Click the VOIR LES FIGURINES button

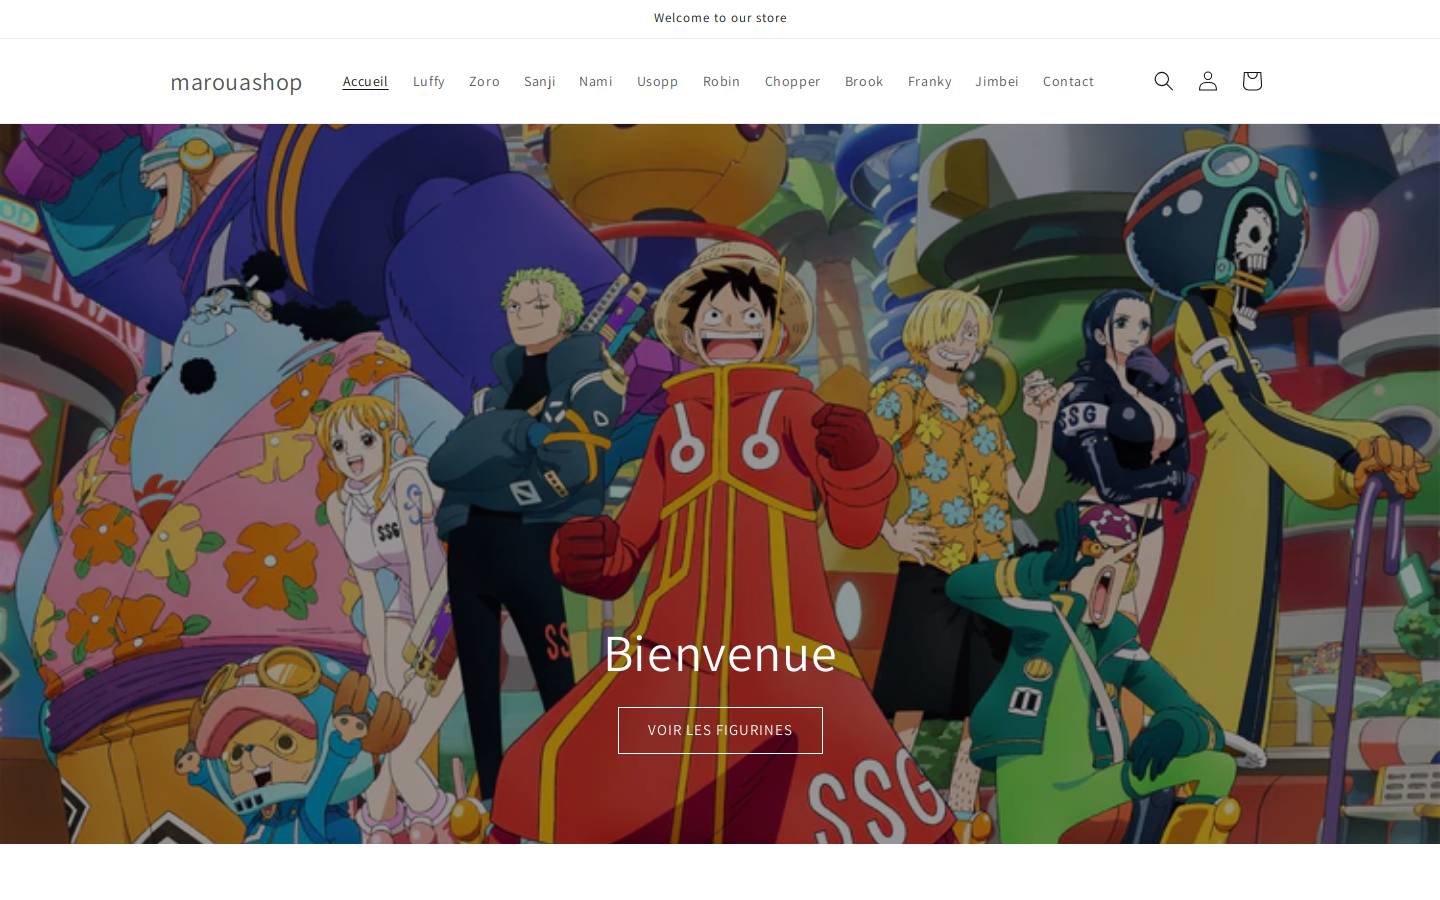click(720, 730)
